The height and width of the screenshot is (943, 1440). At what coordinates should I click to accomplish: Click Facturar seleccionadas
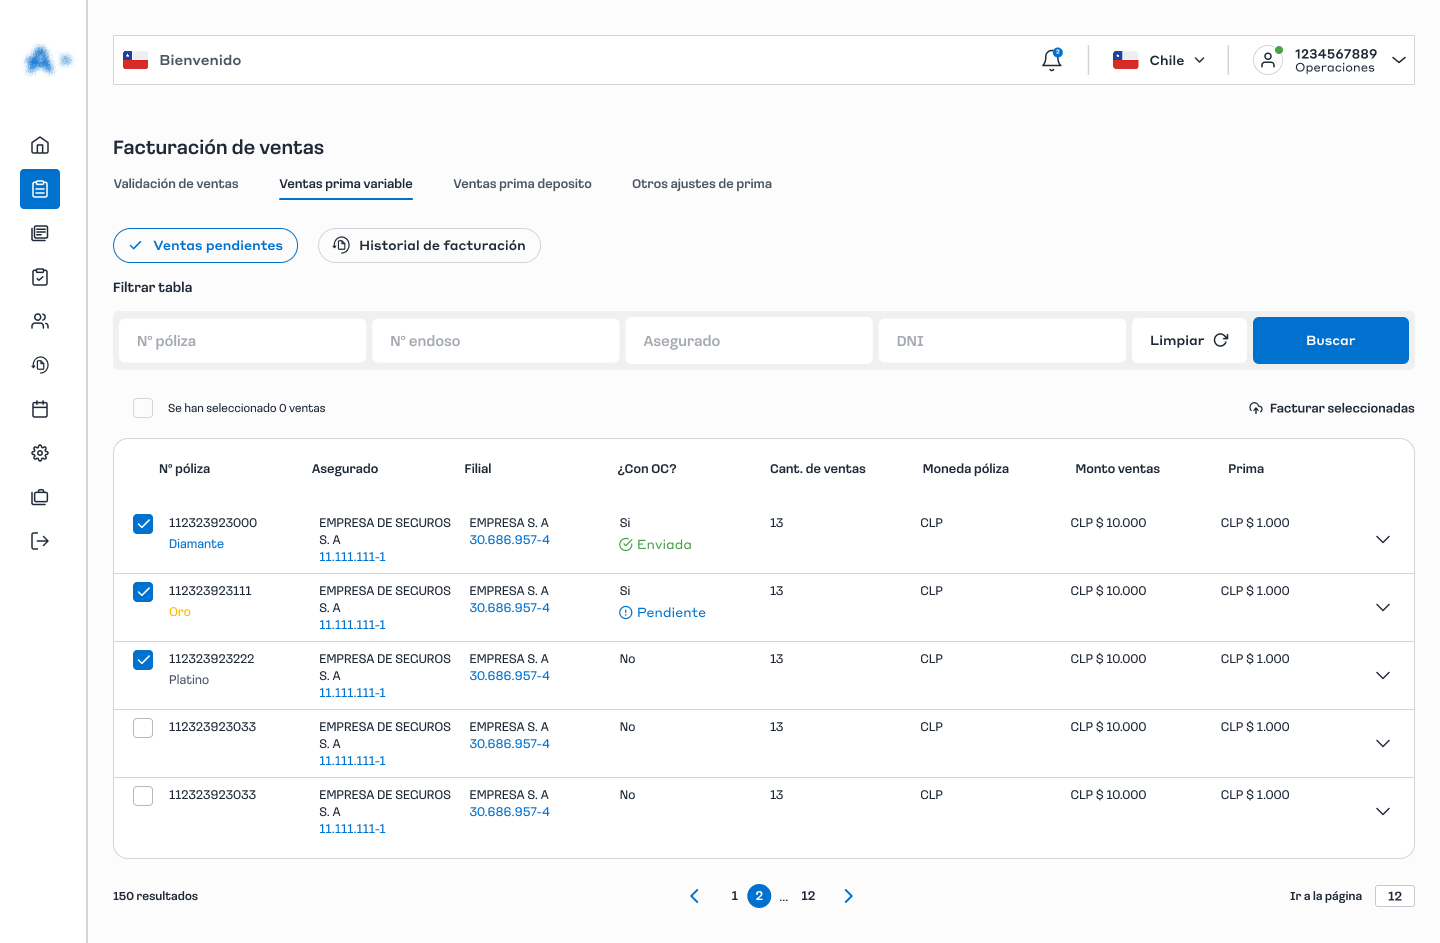pos(1331,408)
